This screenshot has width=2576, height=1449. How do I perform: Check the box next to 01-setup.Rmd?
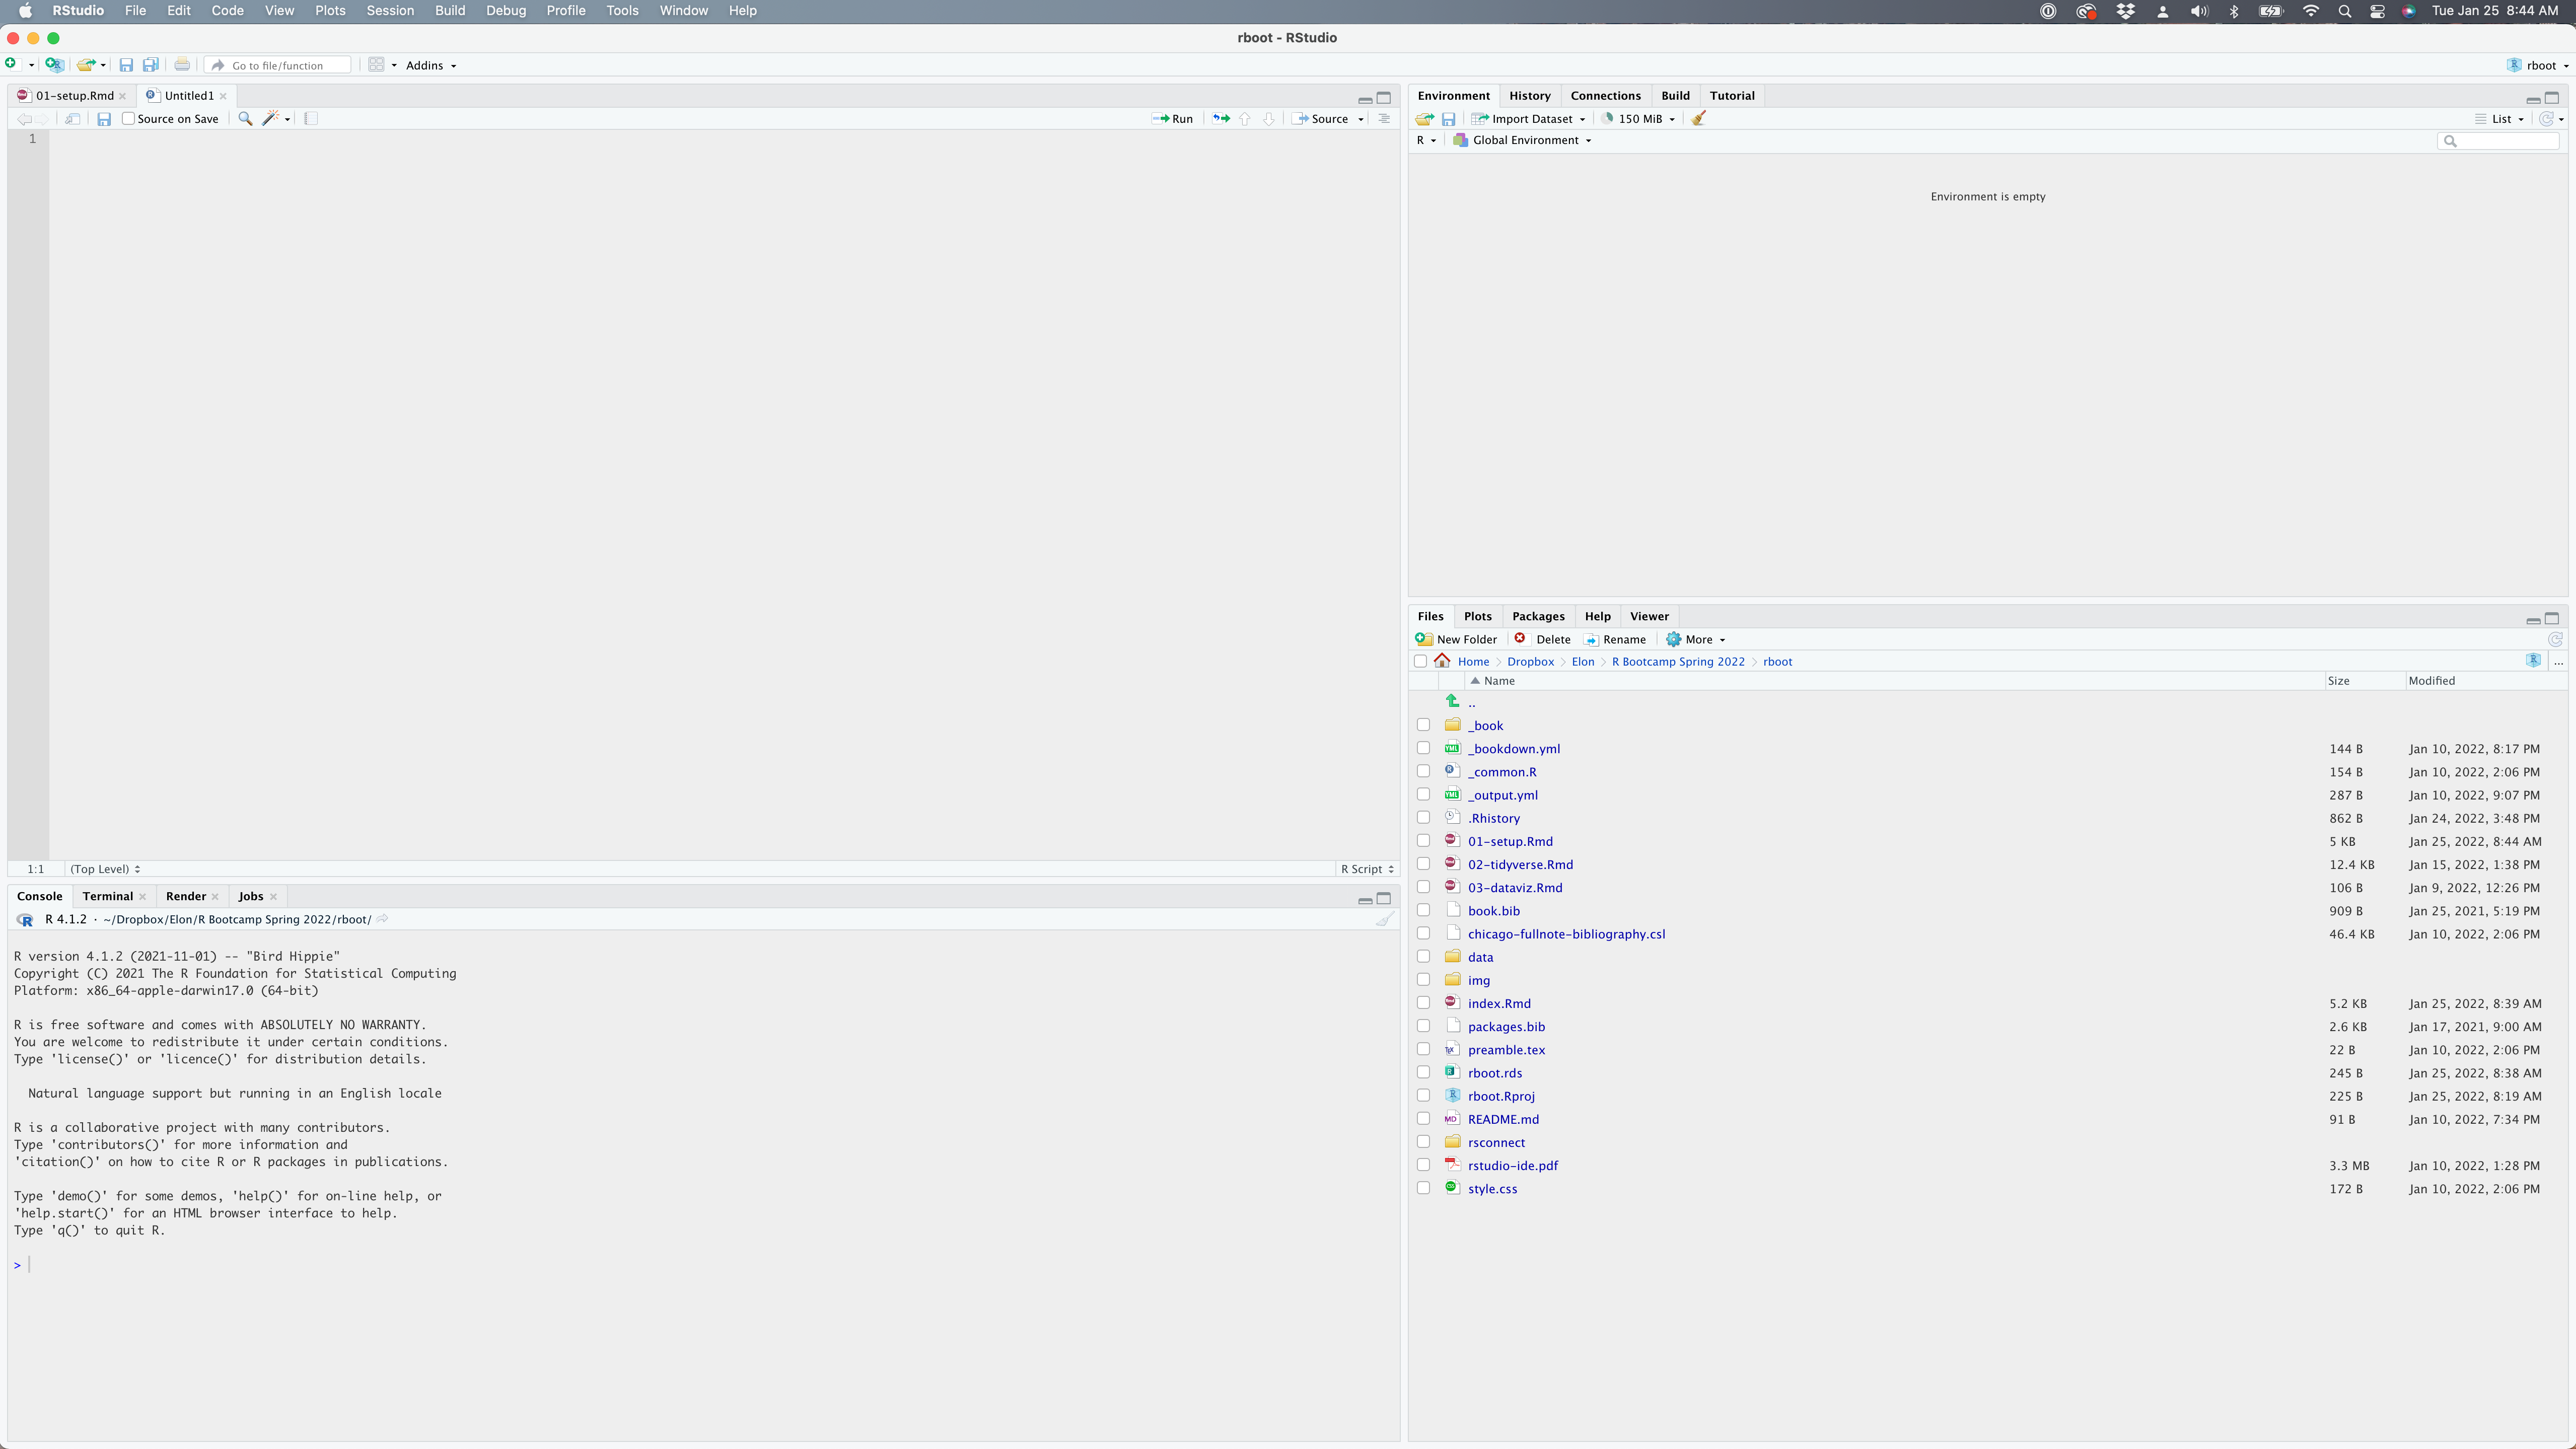tap(1423, 841)
